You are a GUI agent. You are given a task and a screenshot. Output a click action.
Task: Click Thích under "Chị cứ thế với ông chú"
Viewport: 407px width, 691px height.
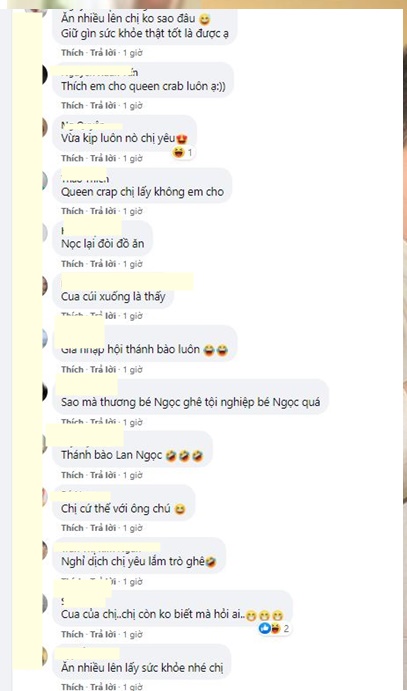pyautogui.click(x=72, y=528)
